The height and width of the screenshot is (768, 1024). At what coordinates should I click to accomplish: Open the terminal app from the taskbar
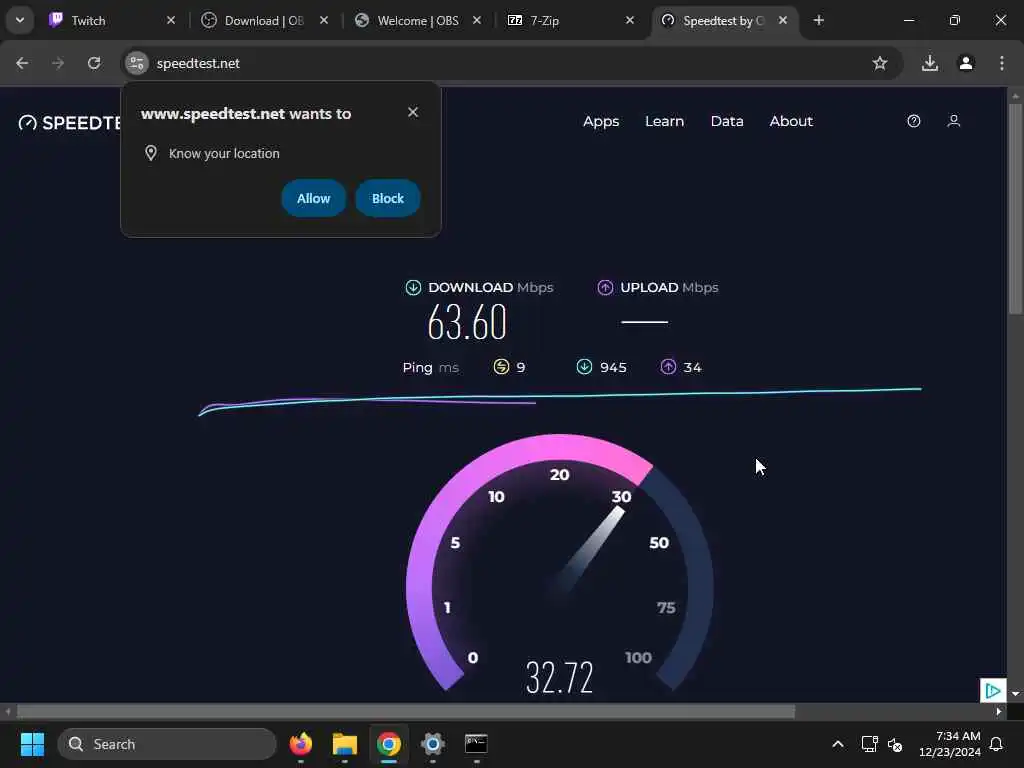476,744
